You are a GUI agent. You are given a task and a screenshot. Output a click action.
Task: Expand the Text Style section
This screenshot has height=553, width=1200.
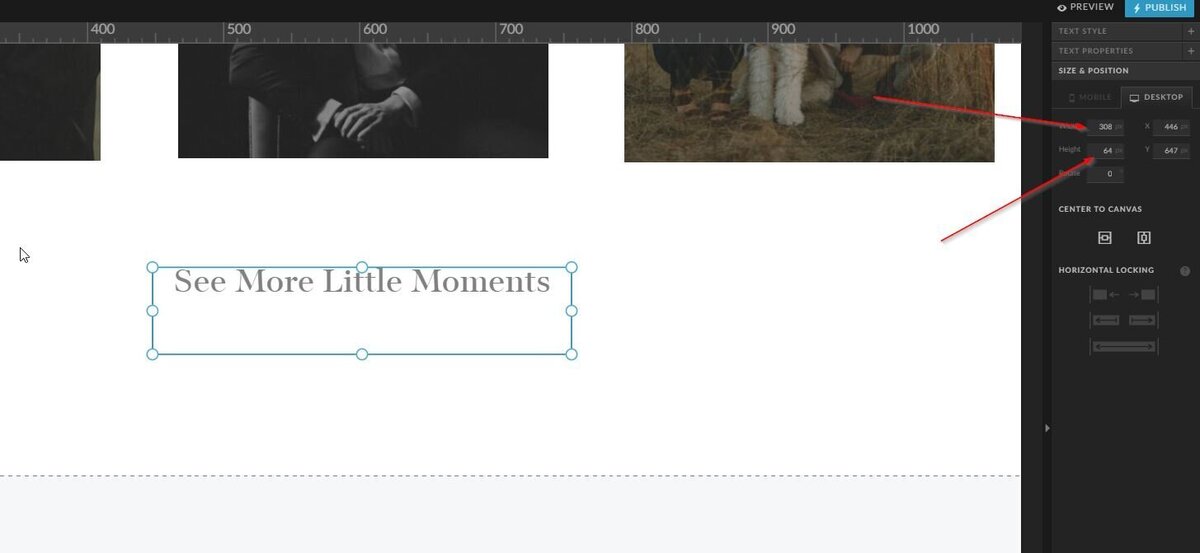(x=1191, y=31)
